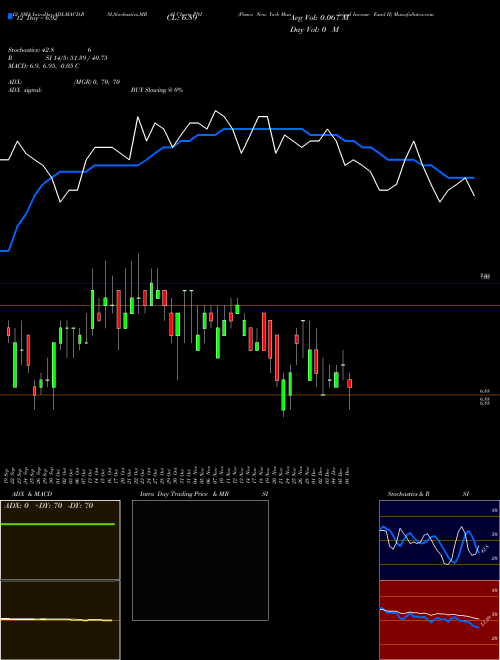This screenshot has width=500, height=660.
Task: Click the "Intra Day Trading Price & MRSI" title
Action: 204,494
